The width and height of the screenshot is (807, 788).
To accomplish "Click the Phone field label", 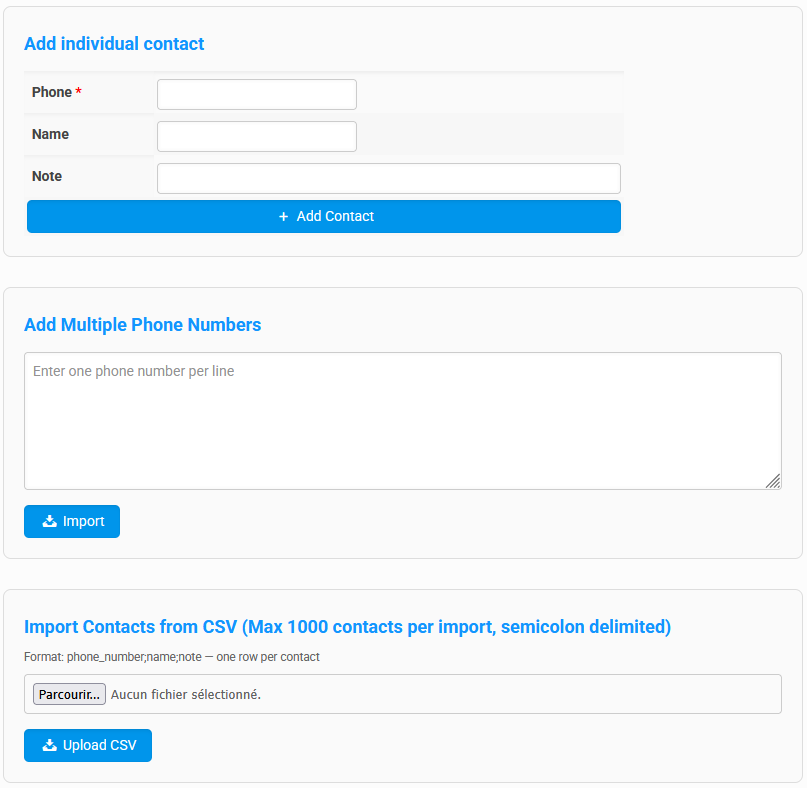I will (52, 92).
